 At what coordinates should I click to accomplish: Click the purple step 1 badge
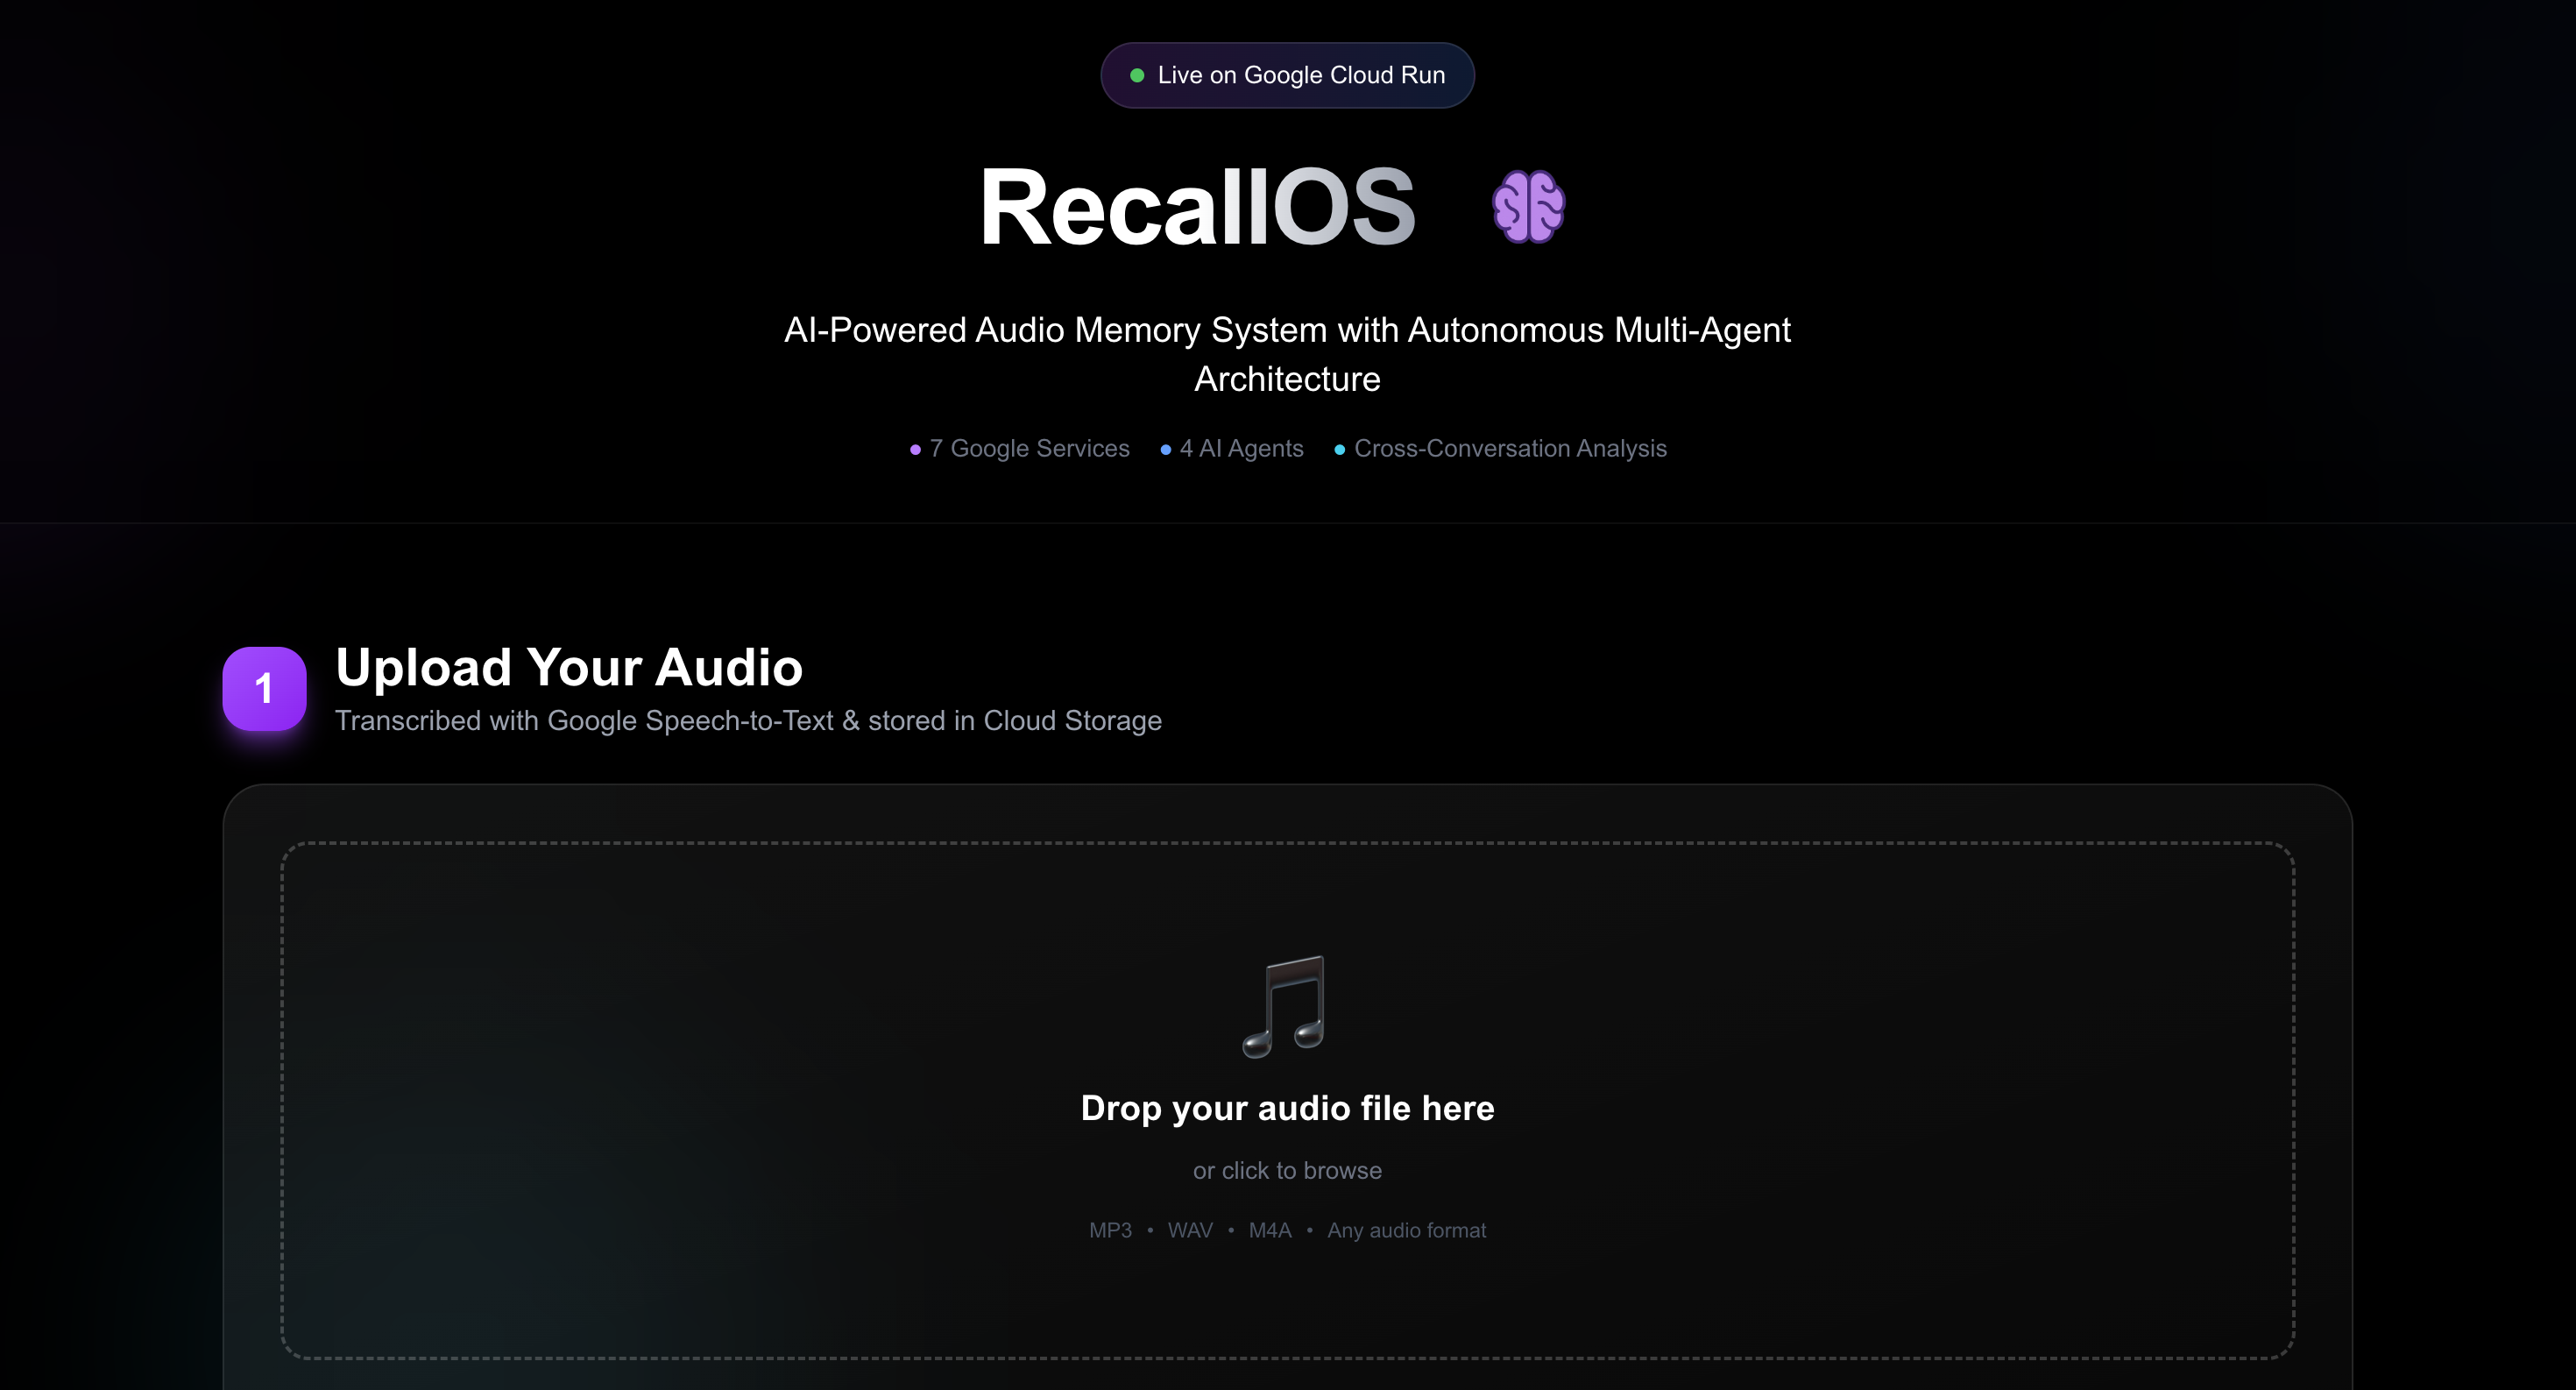pyautogui.click(x=264, y=688)
